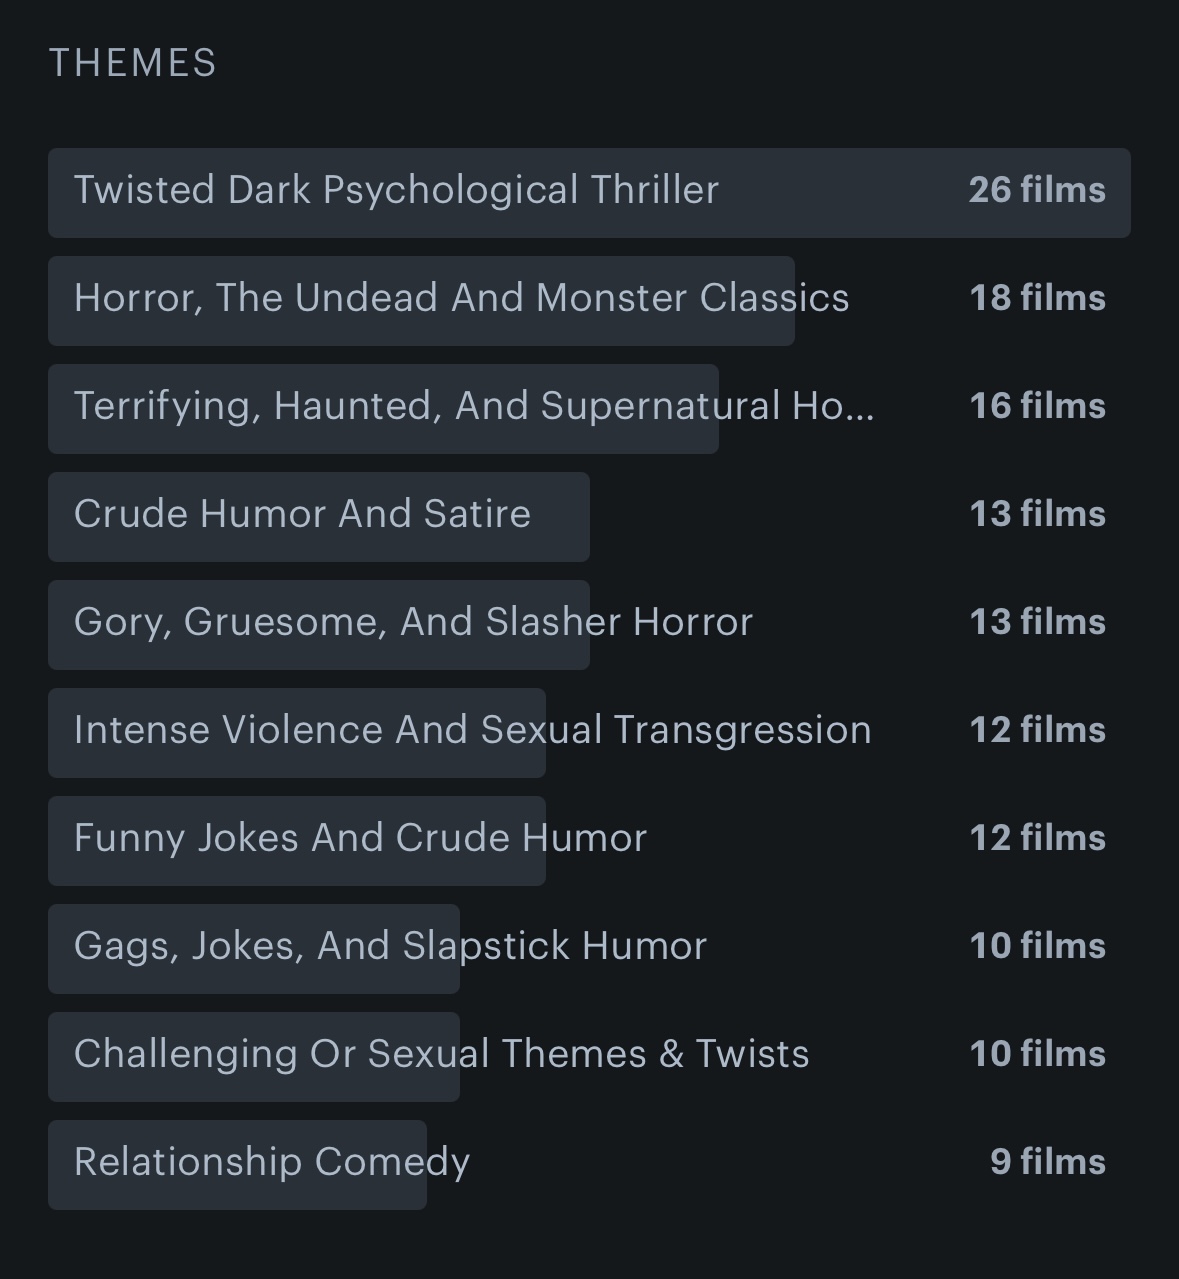Viewport: 1179px width, 1279px height.
Task: Click 12 films beside Intense Violence theme
Action: (1038, 730)
